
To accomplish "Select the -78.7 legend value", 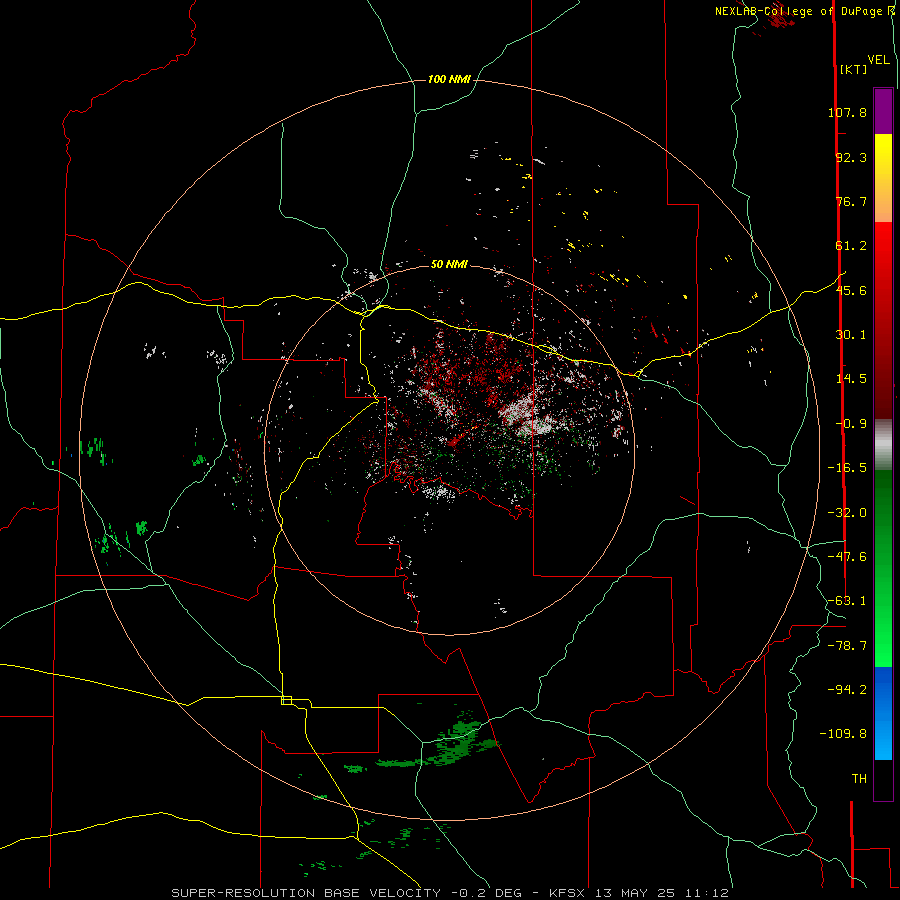I will click(847, 646).
